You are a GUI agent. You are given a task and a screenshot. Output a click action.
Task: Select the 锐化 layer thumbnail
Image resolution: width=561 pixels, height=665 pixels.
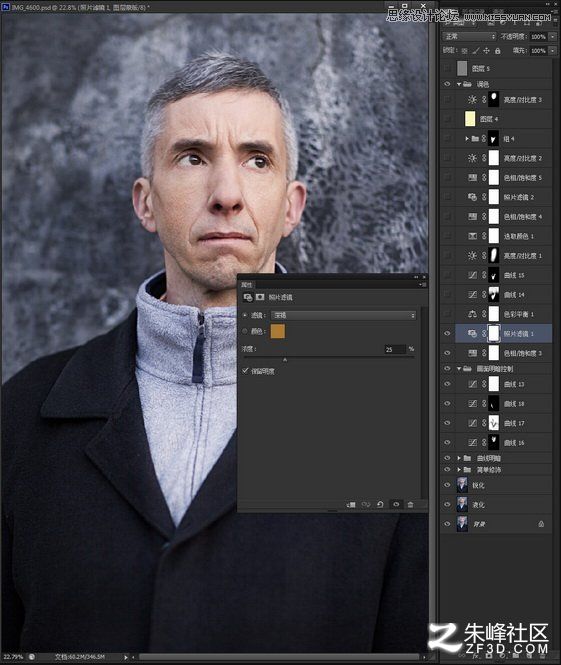[x=462, y=485]
